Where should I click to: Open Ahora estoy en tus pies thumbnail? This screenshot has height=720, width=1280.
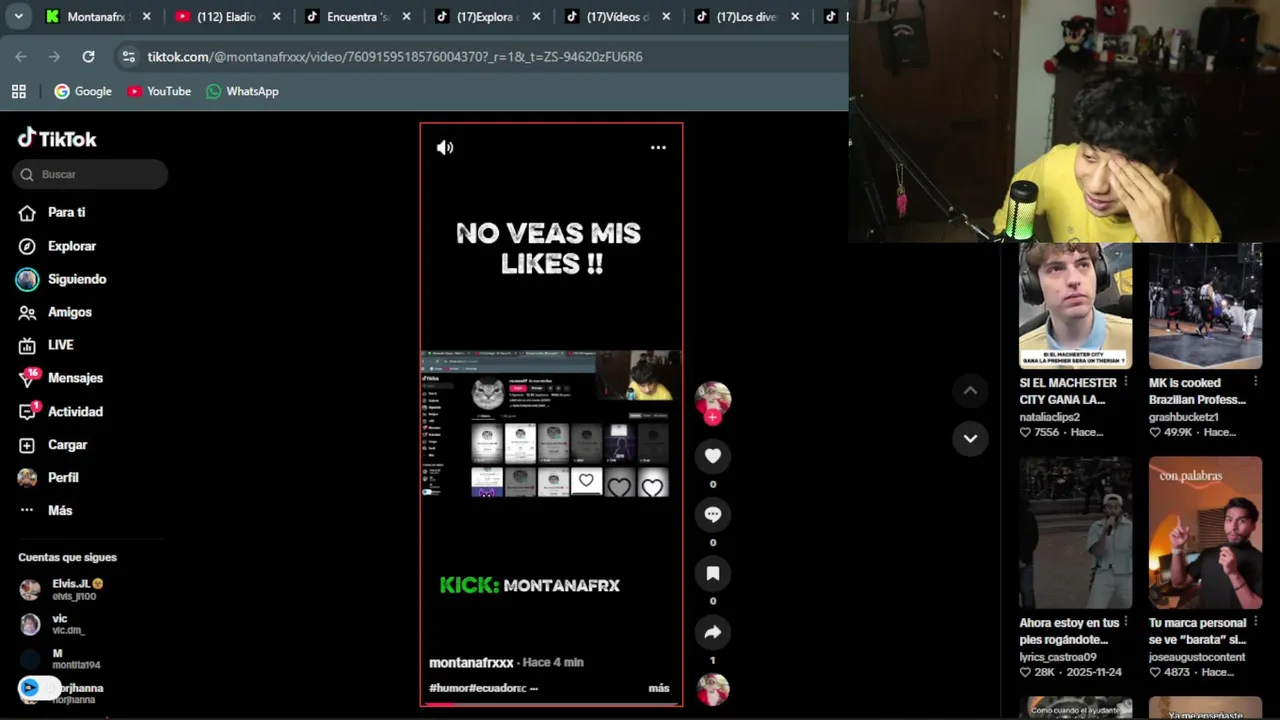point(1075,533)
